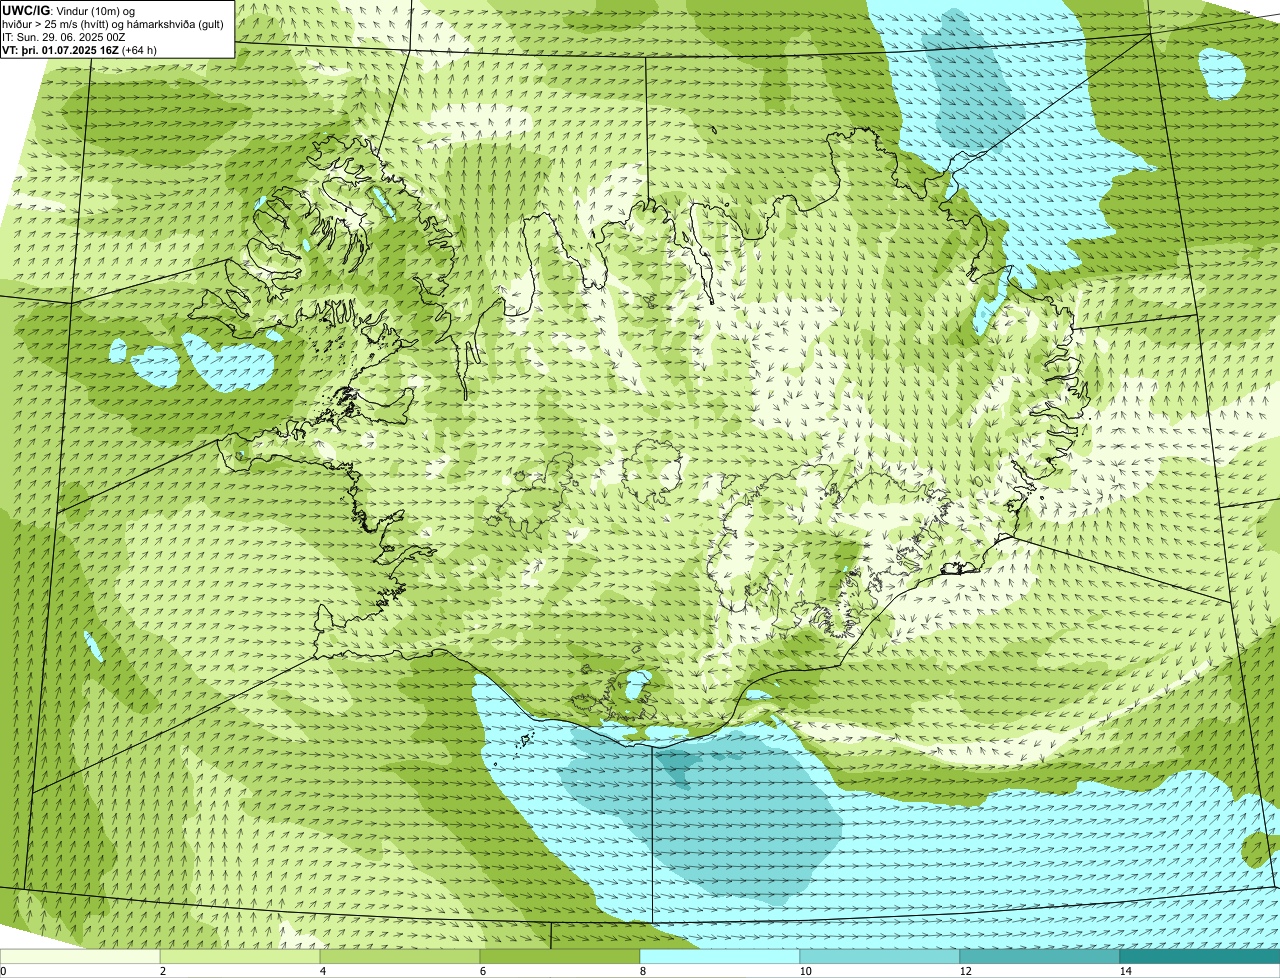The image size is (1280, 978).
Task: Click the palest 0–2 m/s legend swatch
Action: click(80, 956)
